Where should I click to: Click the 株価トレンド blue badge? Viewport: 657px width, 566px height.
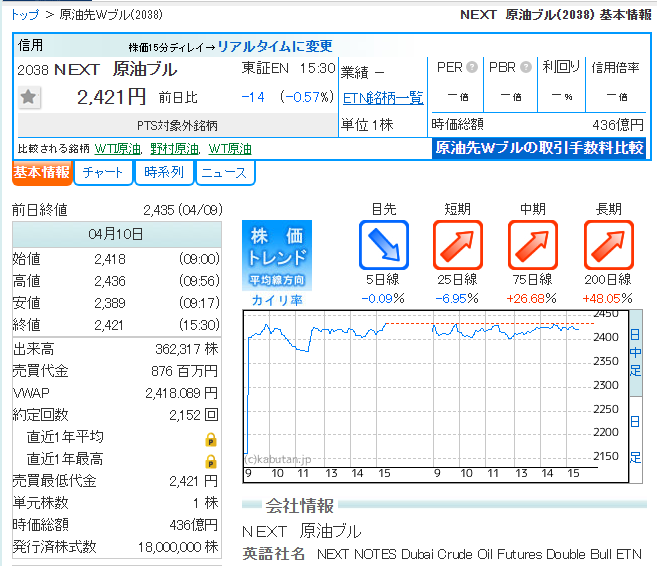point(277,255)
